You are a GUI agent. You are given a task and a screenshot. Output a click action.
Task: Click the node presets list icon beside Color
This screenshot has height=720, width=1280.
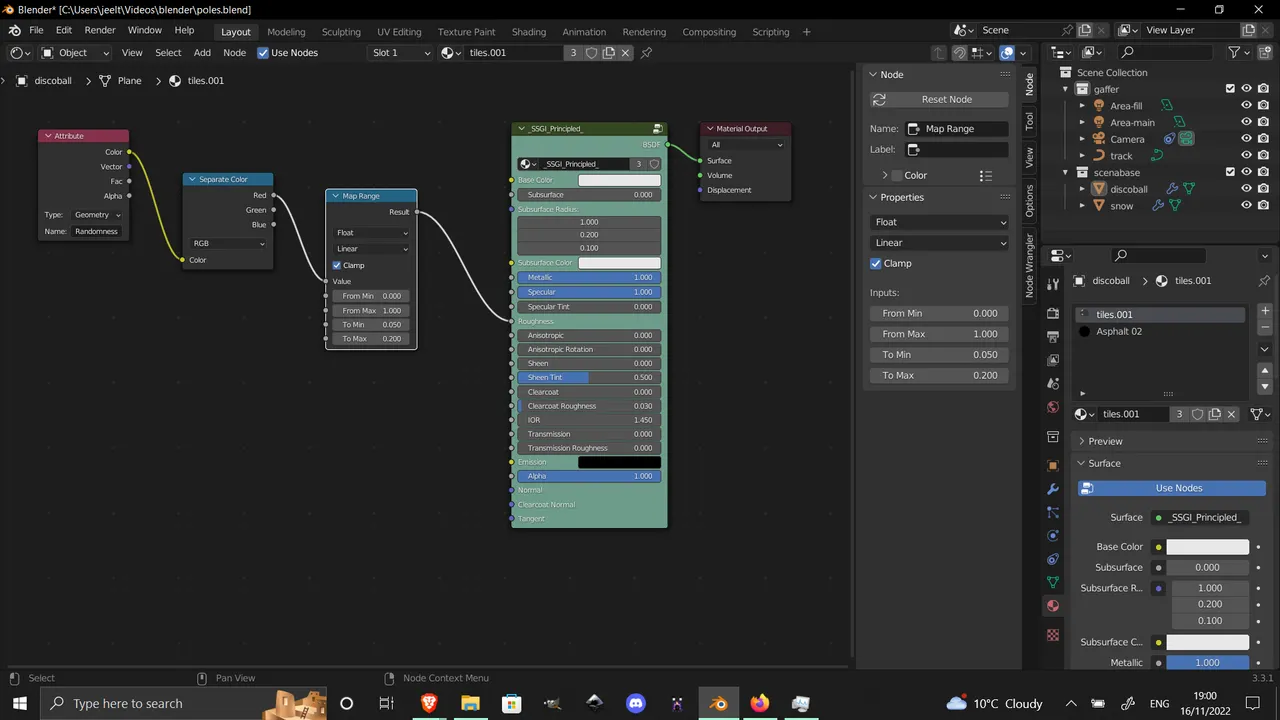tap(986, 175)
